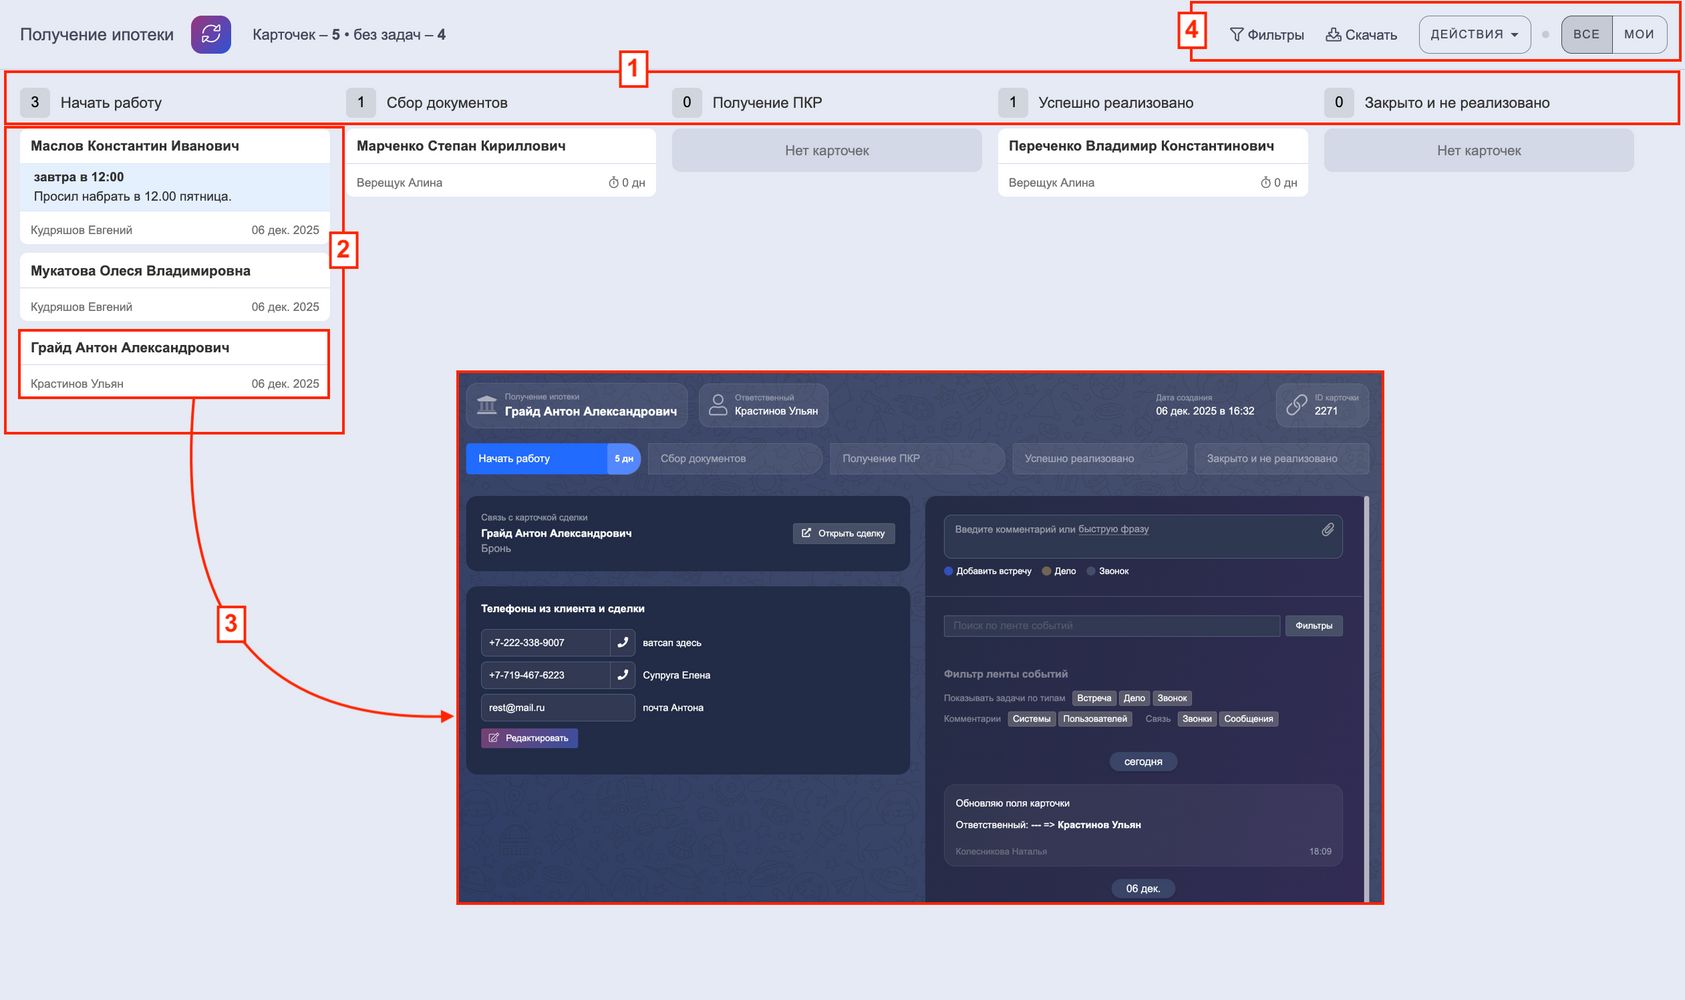The image size is (1685, 1000).
Task: Click the timer icon on Марченко card
Action: [613, 183]
